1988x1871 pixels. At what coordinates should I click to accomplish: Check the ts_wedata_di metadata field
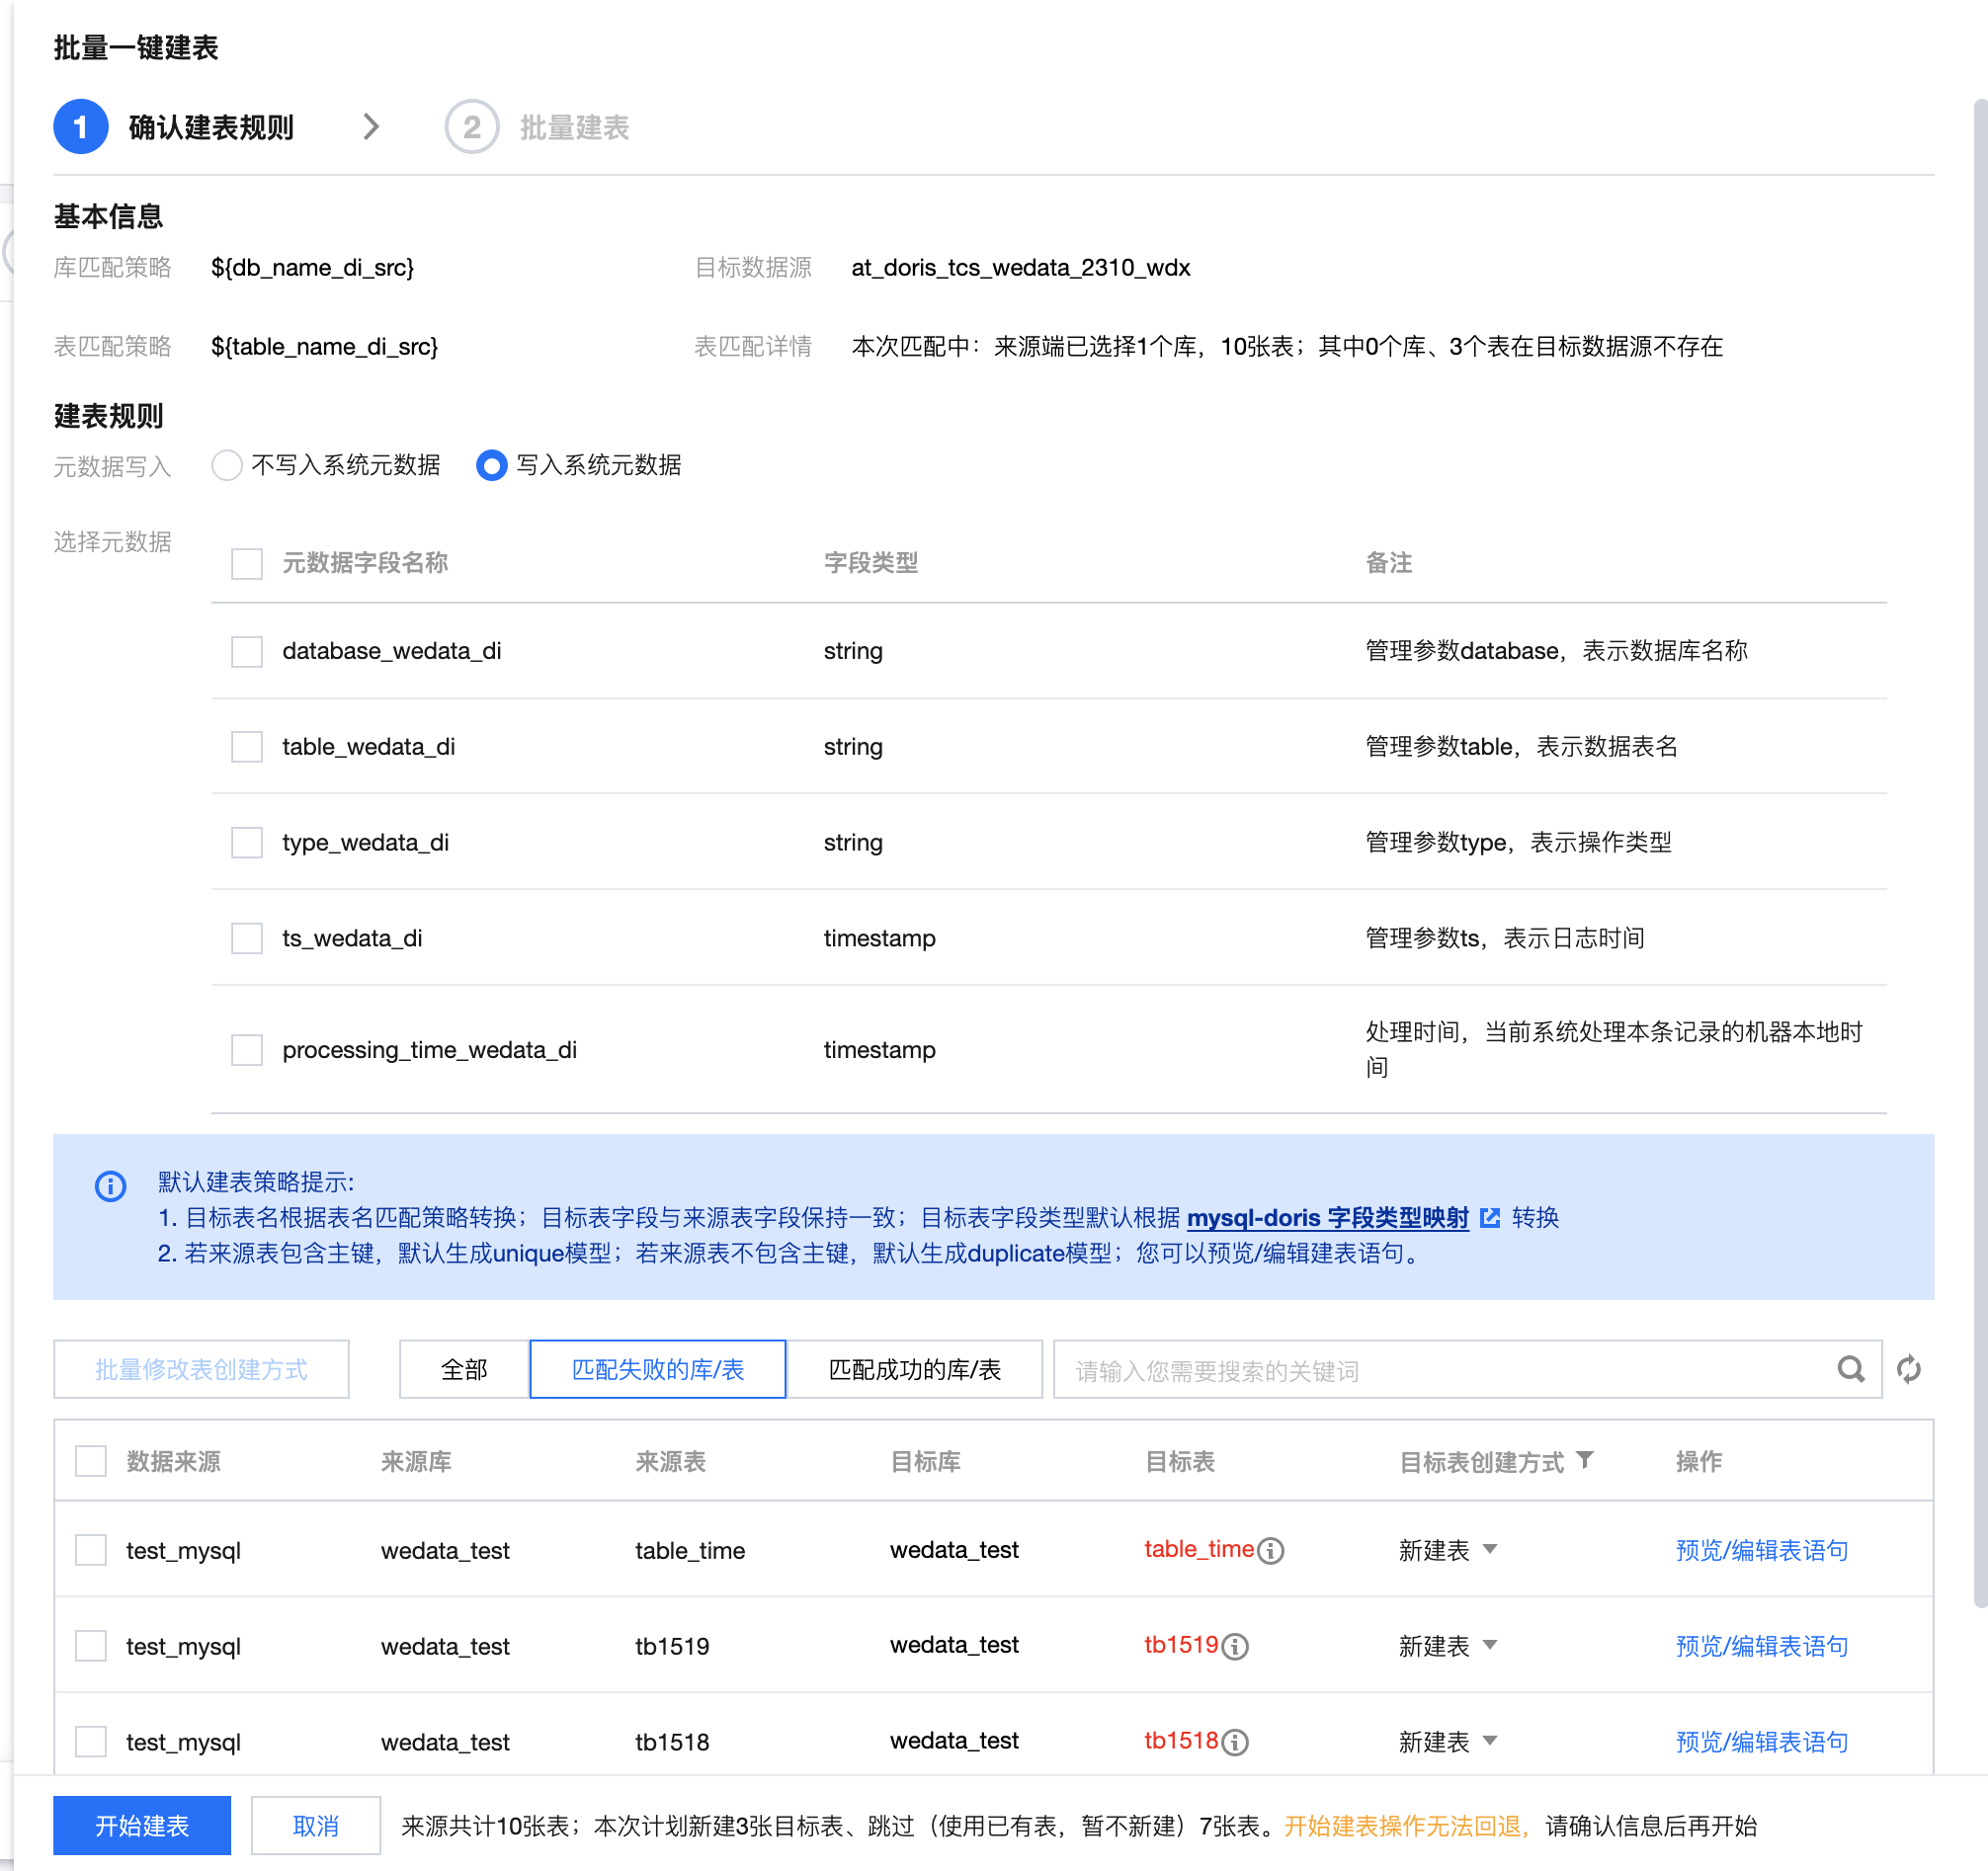(x=246, y=938)
